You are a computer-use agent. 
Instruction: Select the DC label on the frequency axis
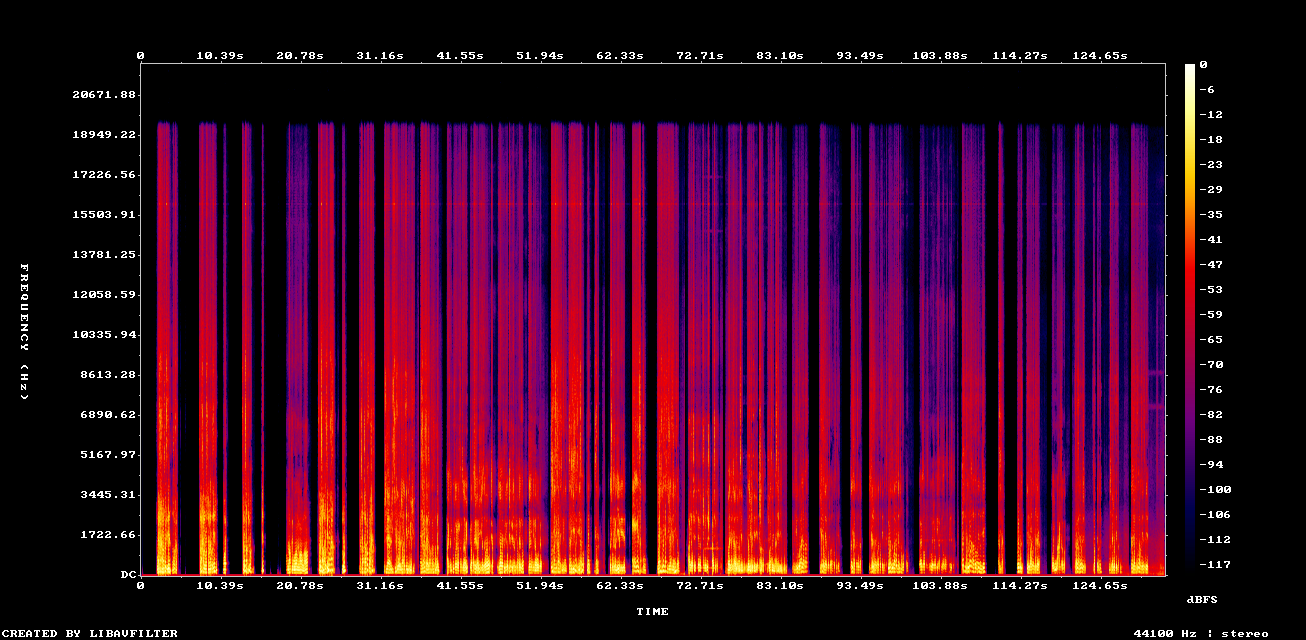127,573
